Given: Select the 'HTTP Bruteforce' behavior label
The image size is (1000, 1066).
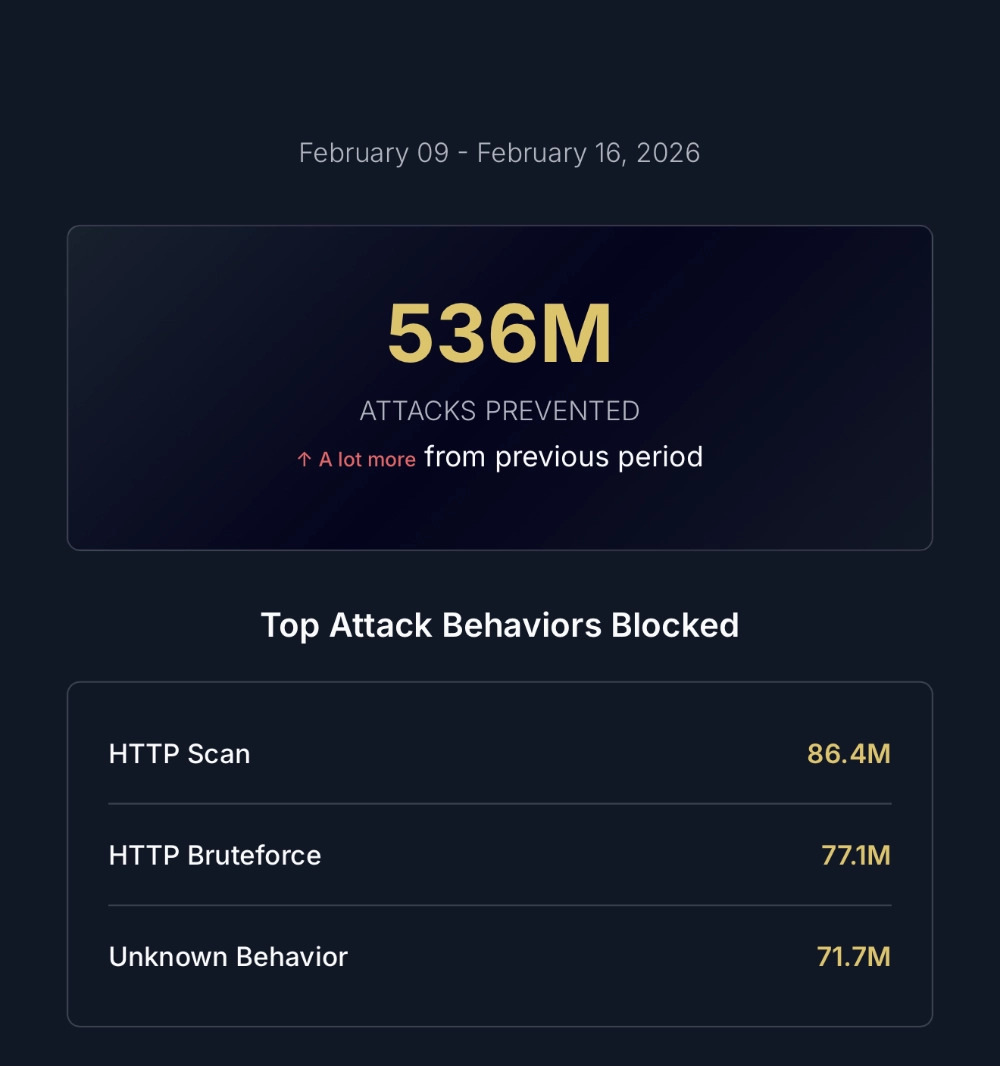Looking at the screenshot, I should 214,855.
